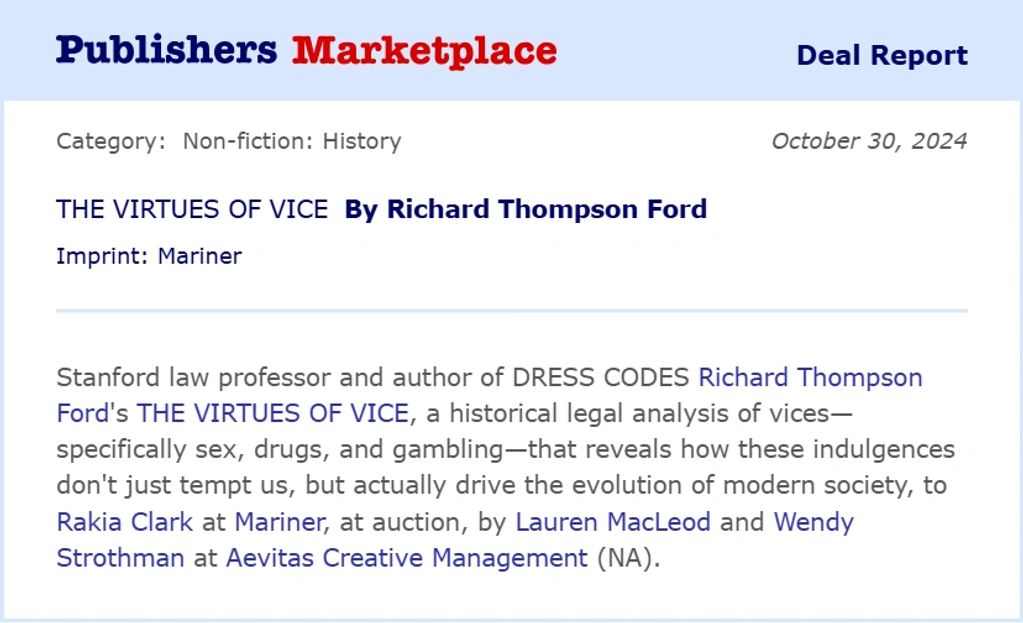Select the "Non-fiction: History" category value
1023x623 pixels.
coord(291,141)
